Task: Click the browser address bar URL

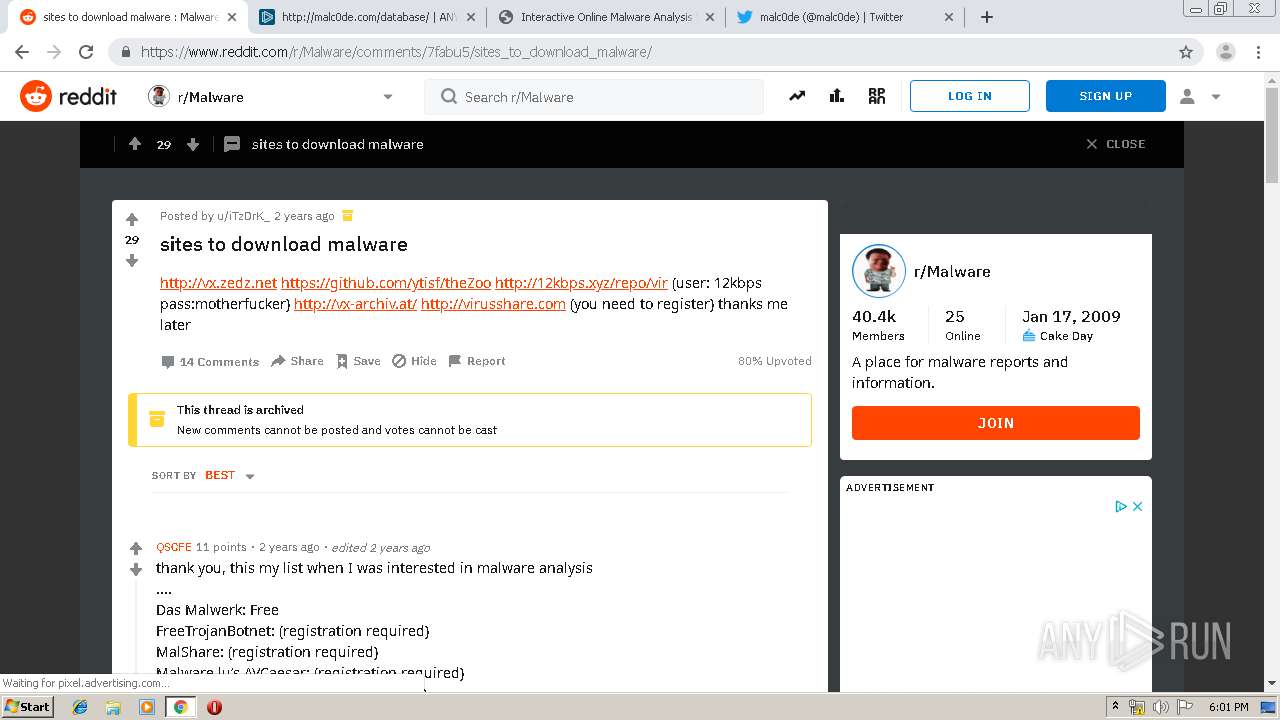Action: 396,52
